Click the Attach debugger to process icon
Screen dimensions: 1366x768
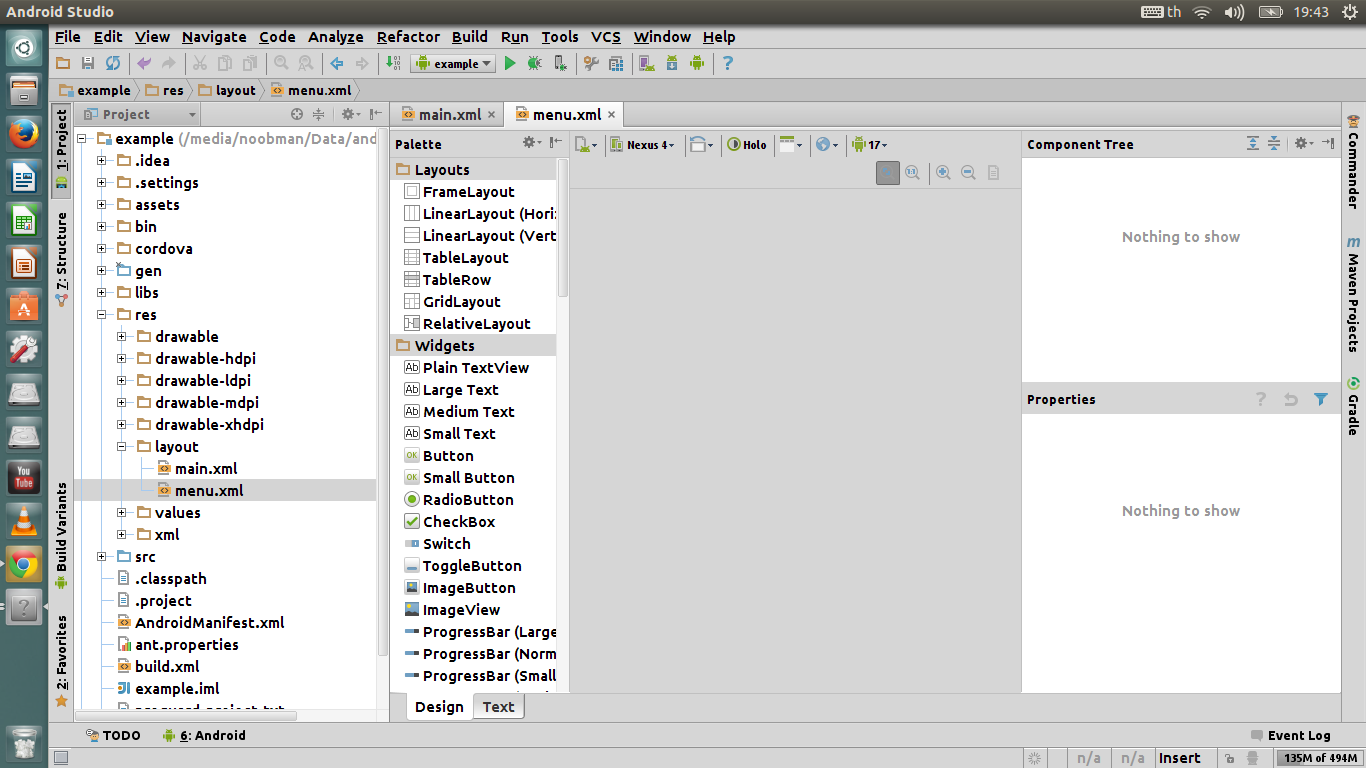point(560,63)
